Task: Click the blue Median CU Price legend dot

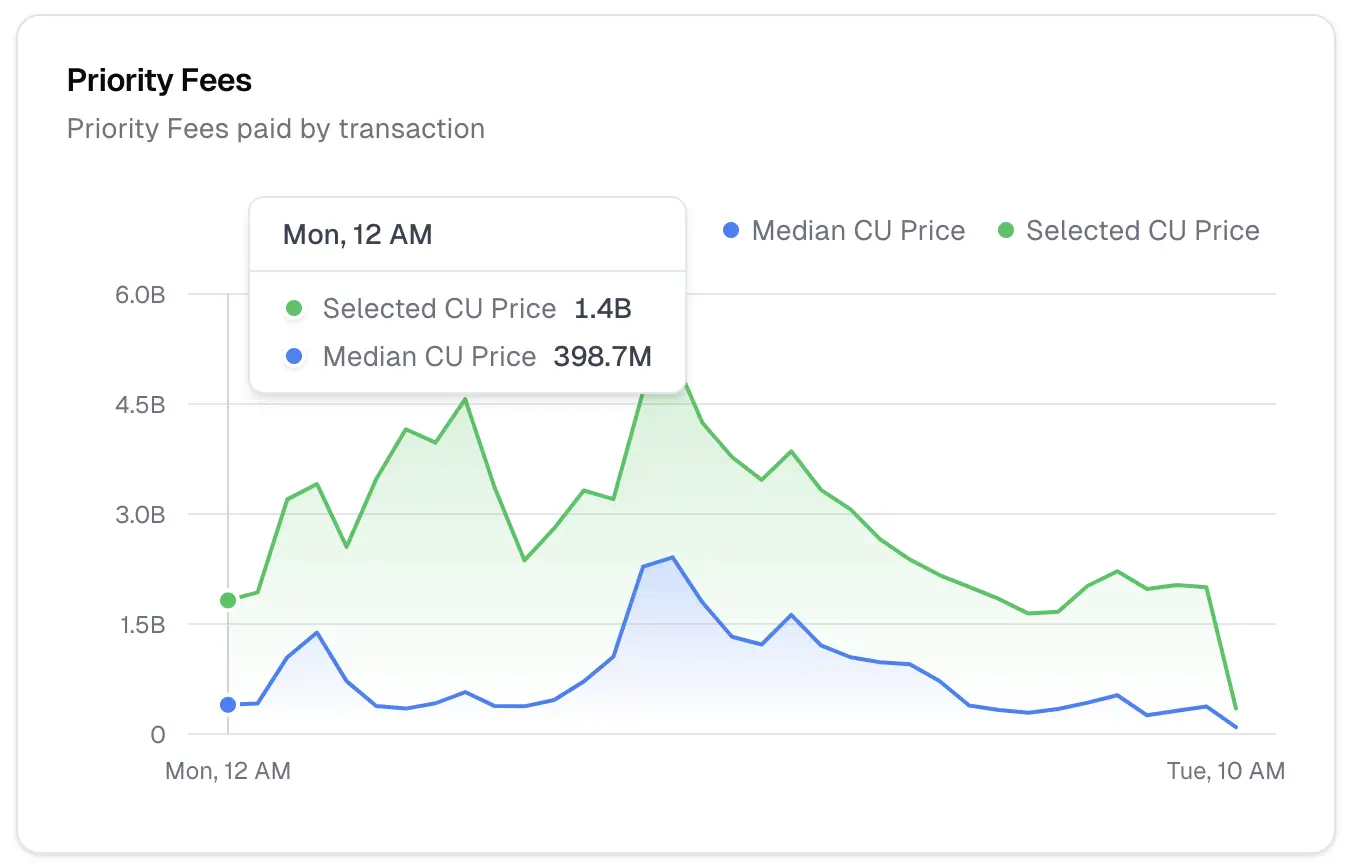Action: (x=730, y=231)
